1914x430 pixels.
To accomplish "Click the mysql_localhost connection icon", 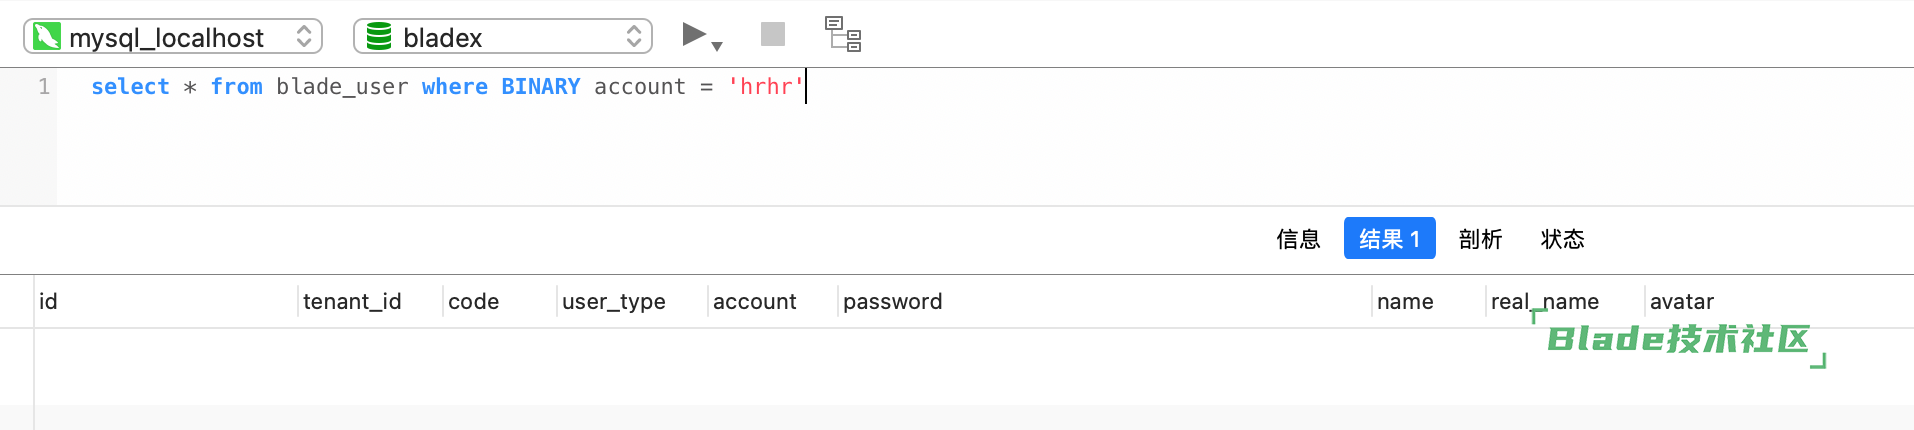I will point(47,37).
